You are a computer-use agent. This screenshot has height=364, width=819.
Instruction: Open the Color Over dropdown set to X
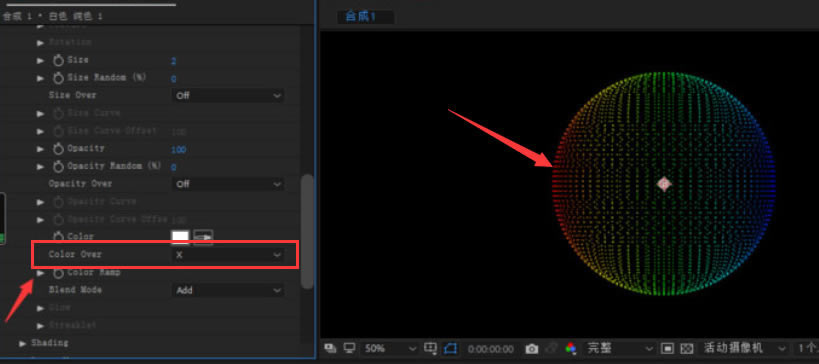[x=228, y=255]
